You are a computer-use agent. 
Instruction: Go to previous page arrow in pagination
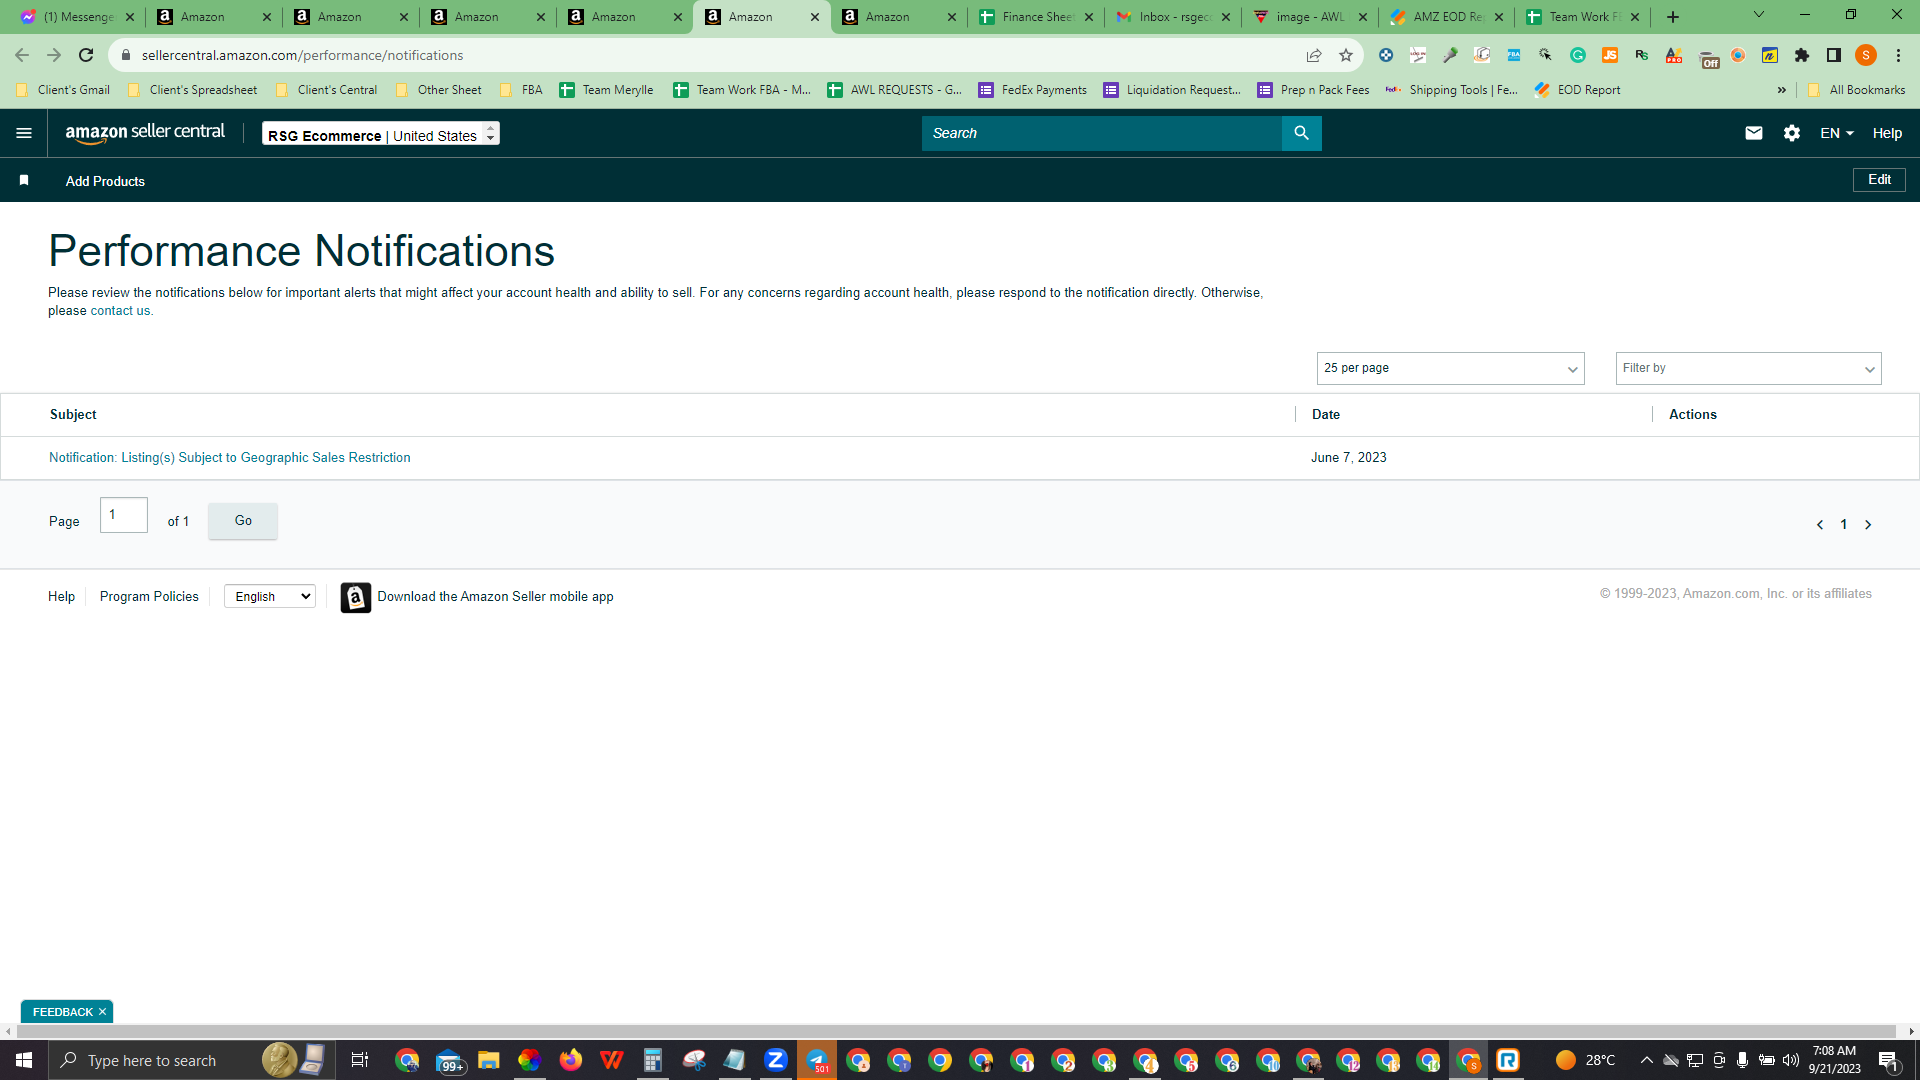1820,525
